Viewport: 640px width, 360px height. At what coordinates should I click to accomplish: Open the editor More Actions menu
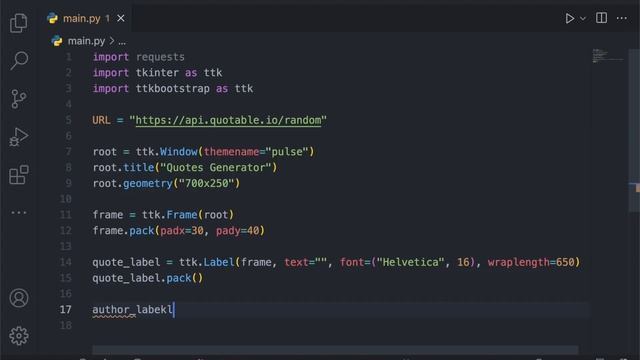[622, 18]
